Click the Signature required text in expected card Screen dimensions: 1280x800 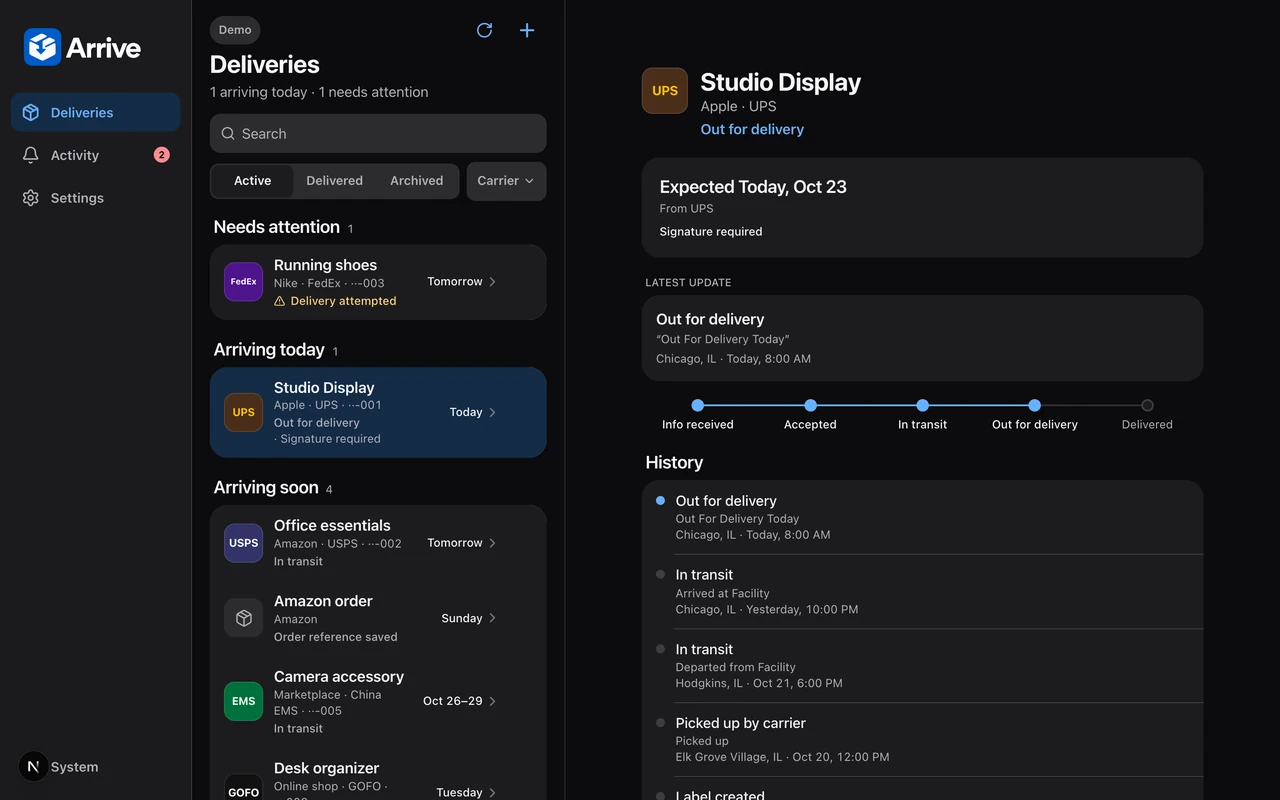[x=711, y=232]
